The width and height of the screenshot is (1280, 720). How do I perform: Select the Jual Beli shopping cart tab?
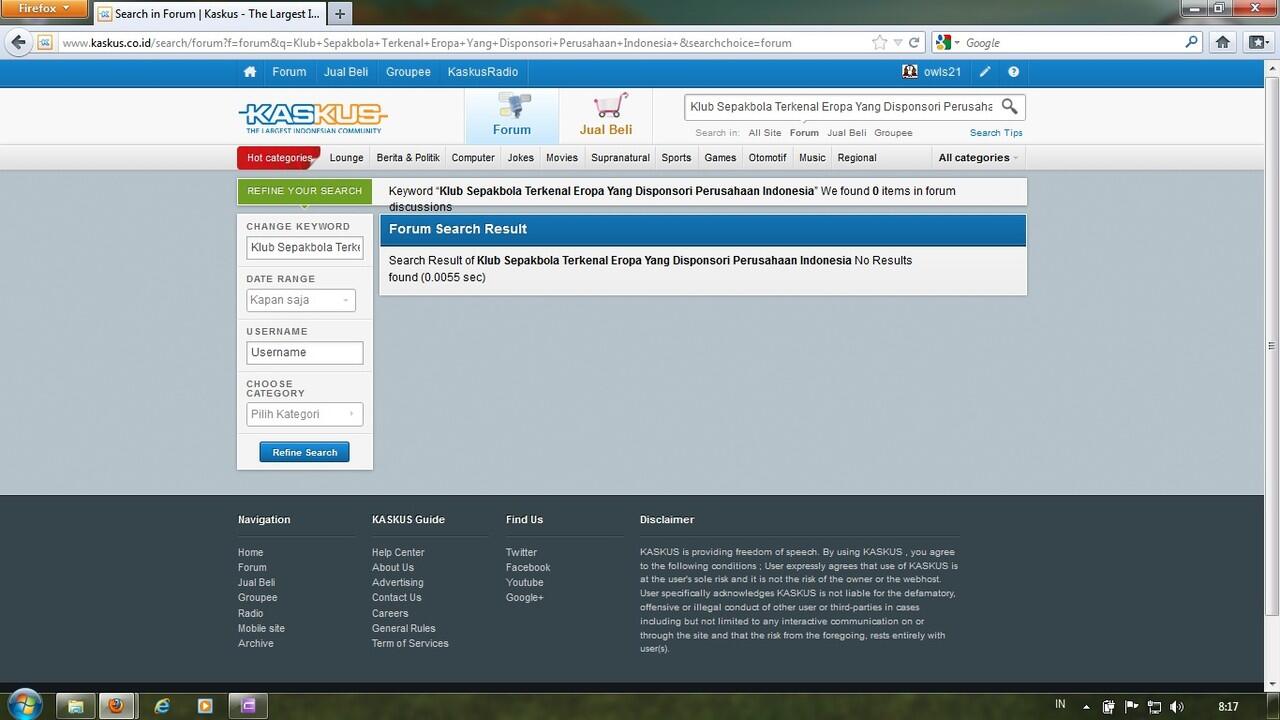click(606, 116)
